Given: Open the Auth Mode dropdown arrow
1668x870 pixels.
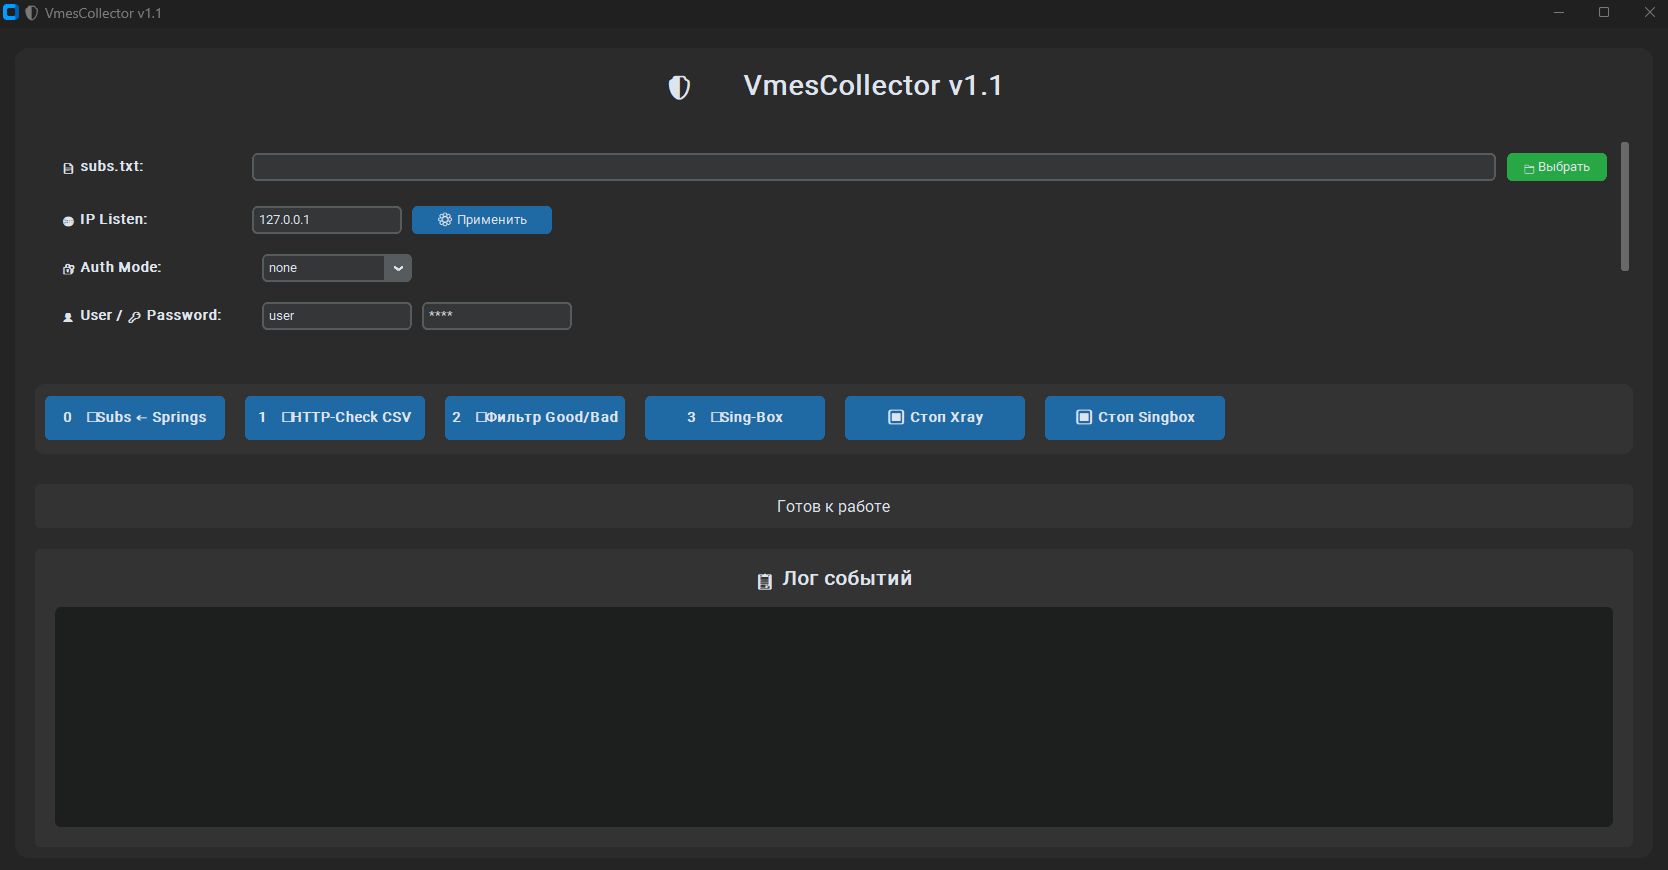Looking at the screenshot, I should (398, 268).
